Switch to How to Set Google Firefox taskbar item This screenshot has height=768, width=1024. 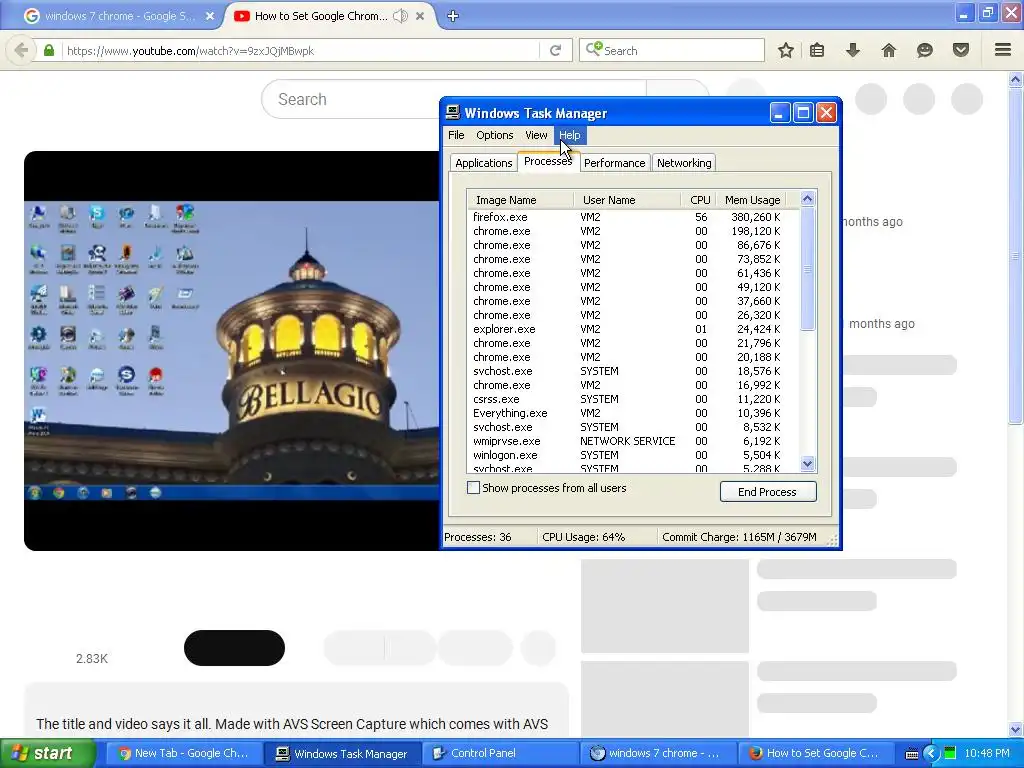coord(815,753)
